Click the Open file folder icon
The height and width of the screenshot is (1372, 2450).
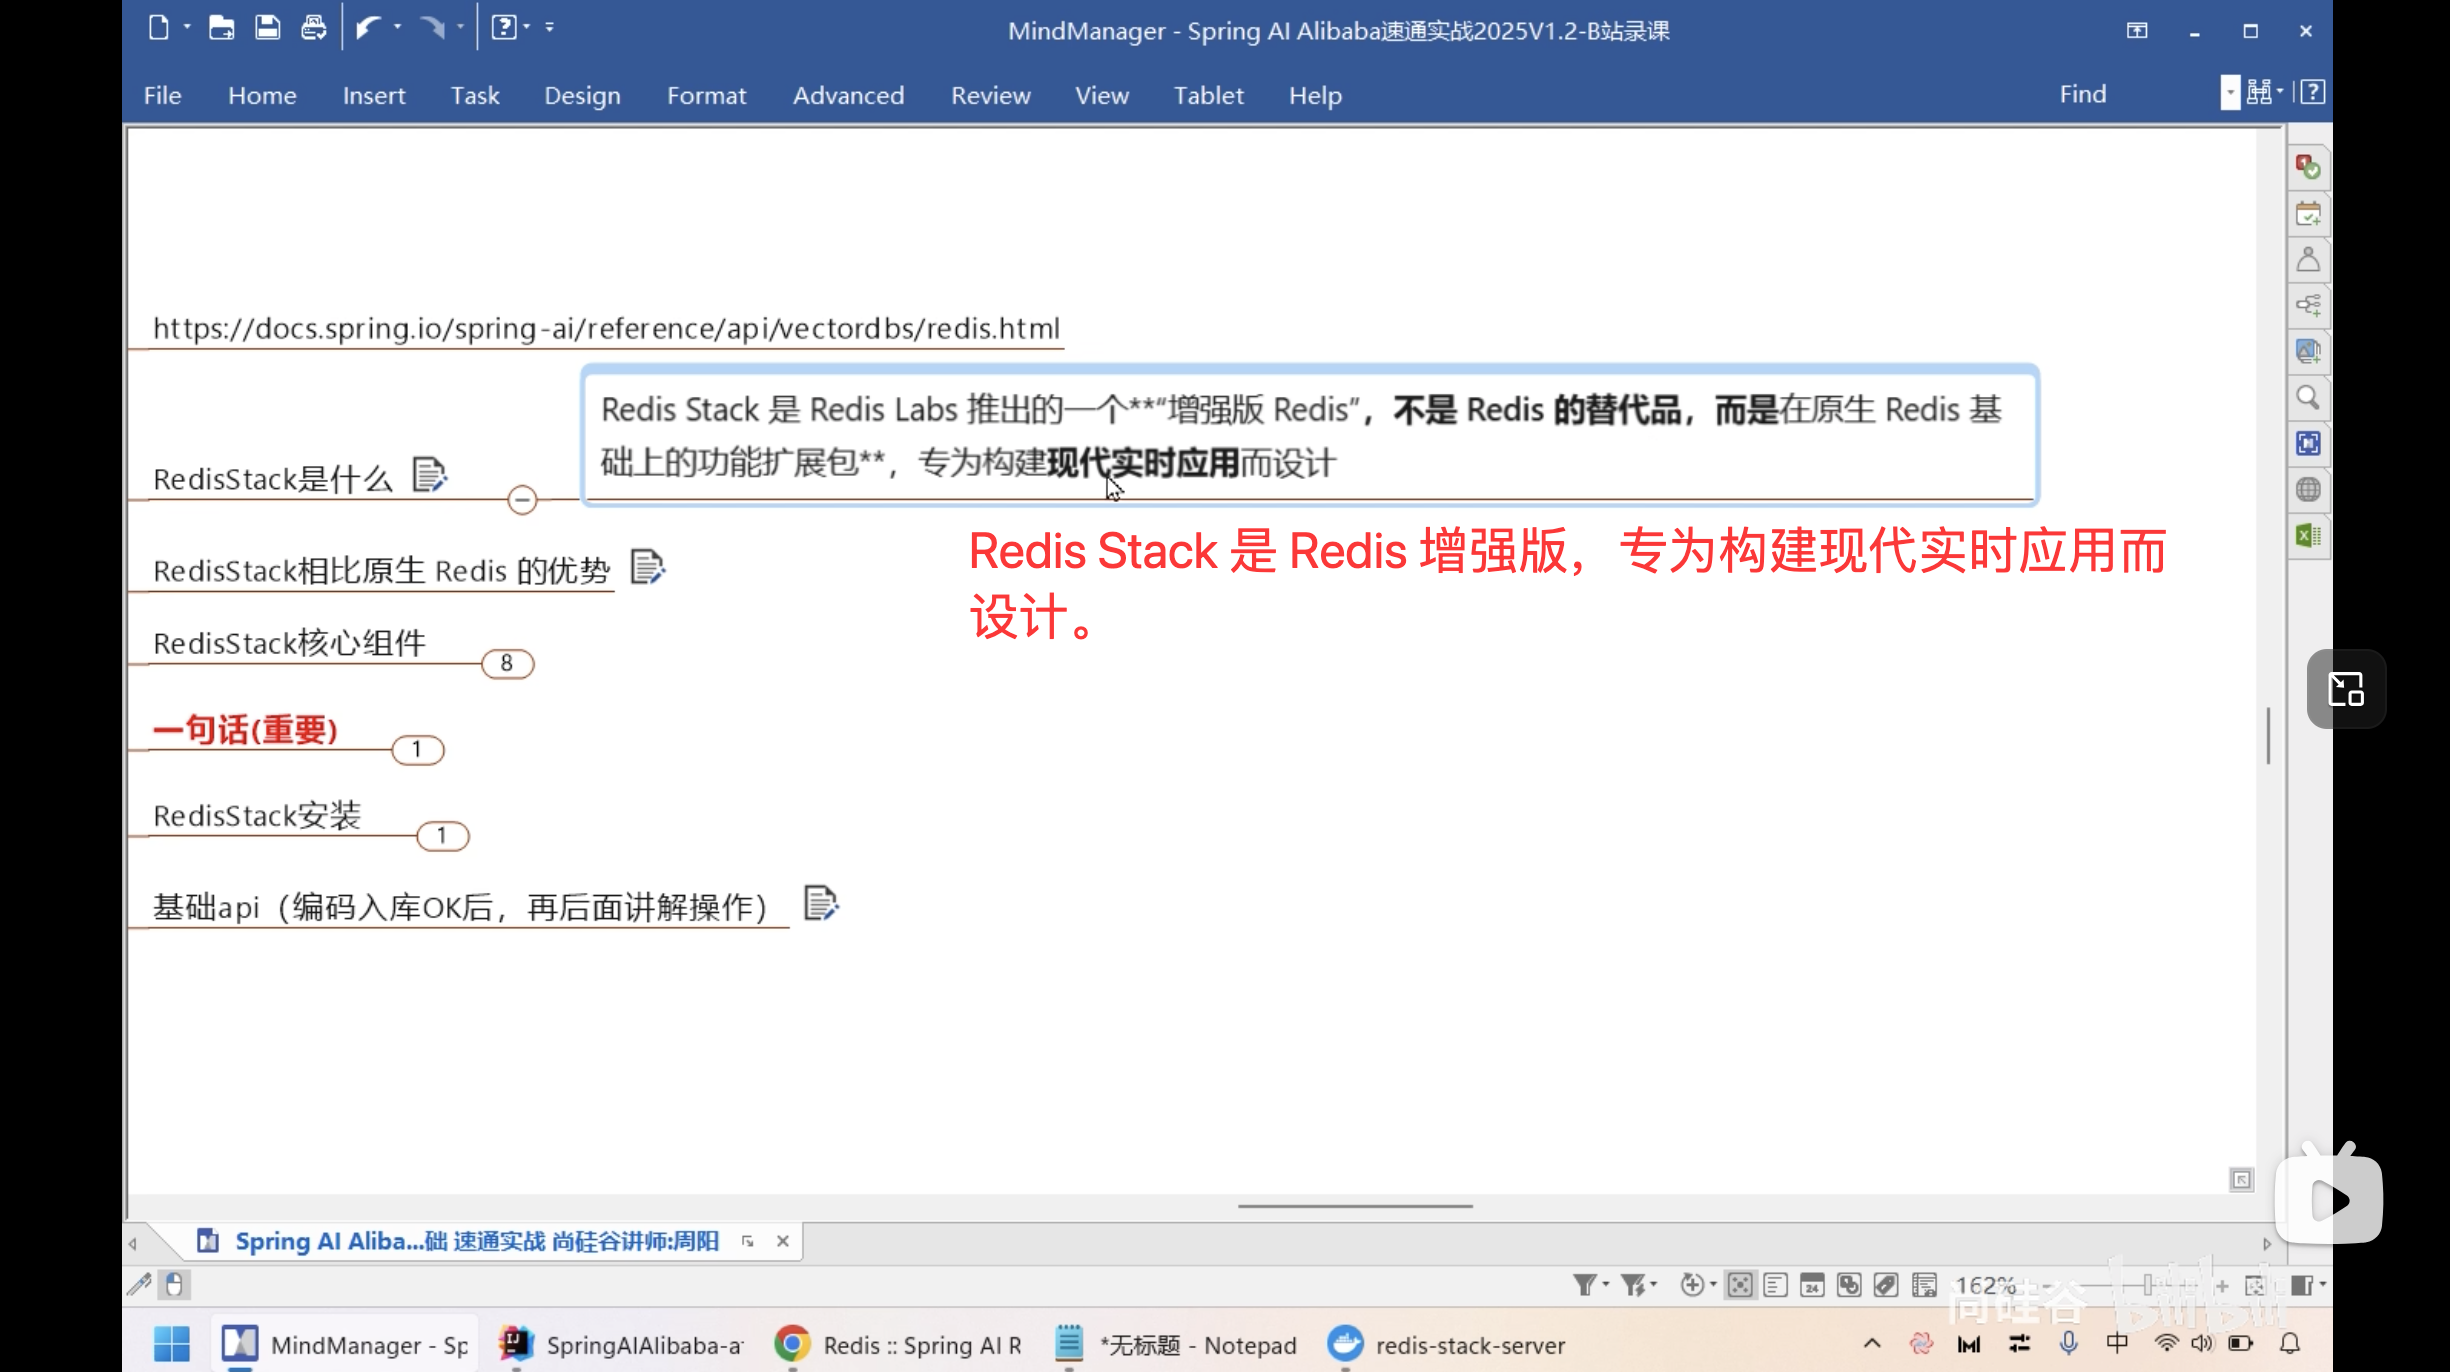pos(221,27)
